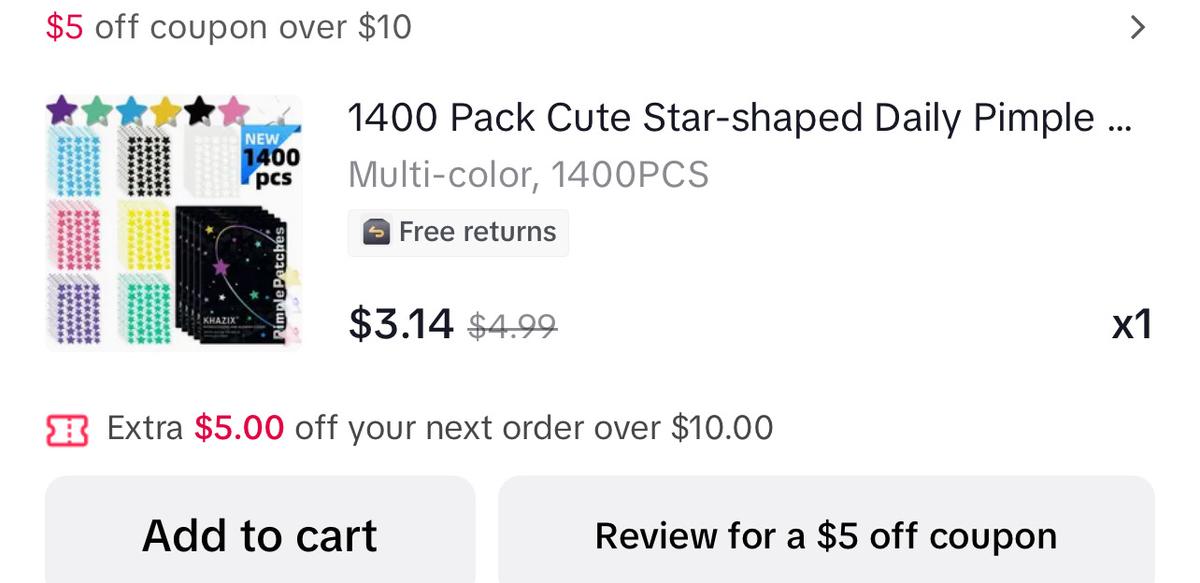The height and width of the screenshot is (583, 1200).
Task: Tap the purple star atop the product image
Action: [x=62, y=108]
